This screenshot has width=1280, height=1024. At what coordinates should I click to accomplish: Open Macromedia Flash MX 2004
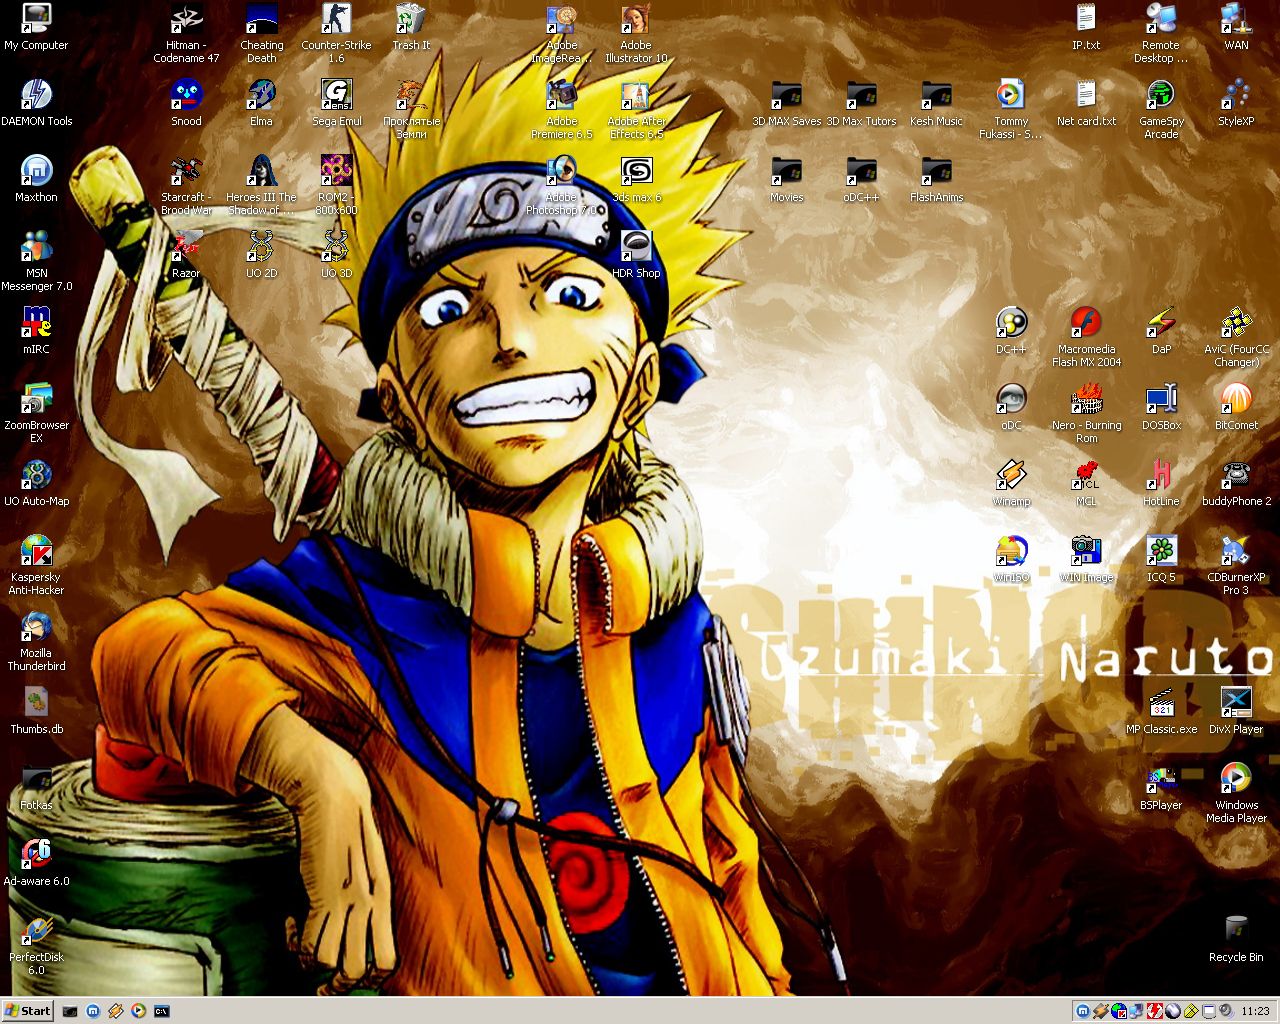(1086, 337)
